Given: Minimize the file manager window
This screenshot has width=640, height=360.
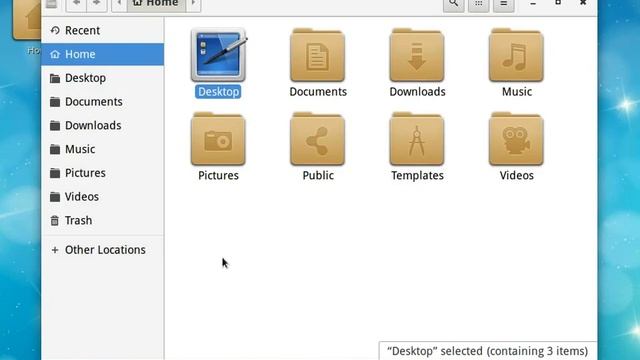Looking at the screenshot, I should 533,3.
